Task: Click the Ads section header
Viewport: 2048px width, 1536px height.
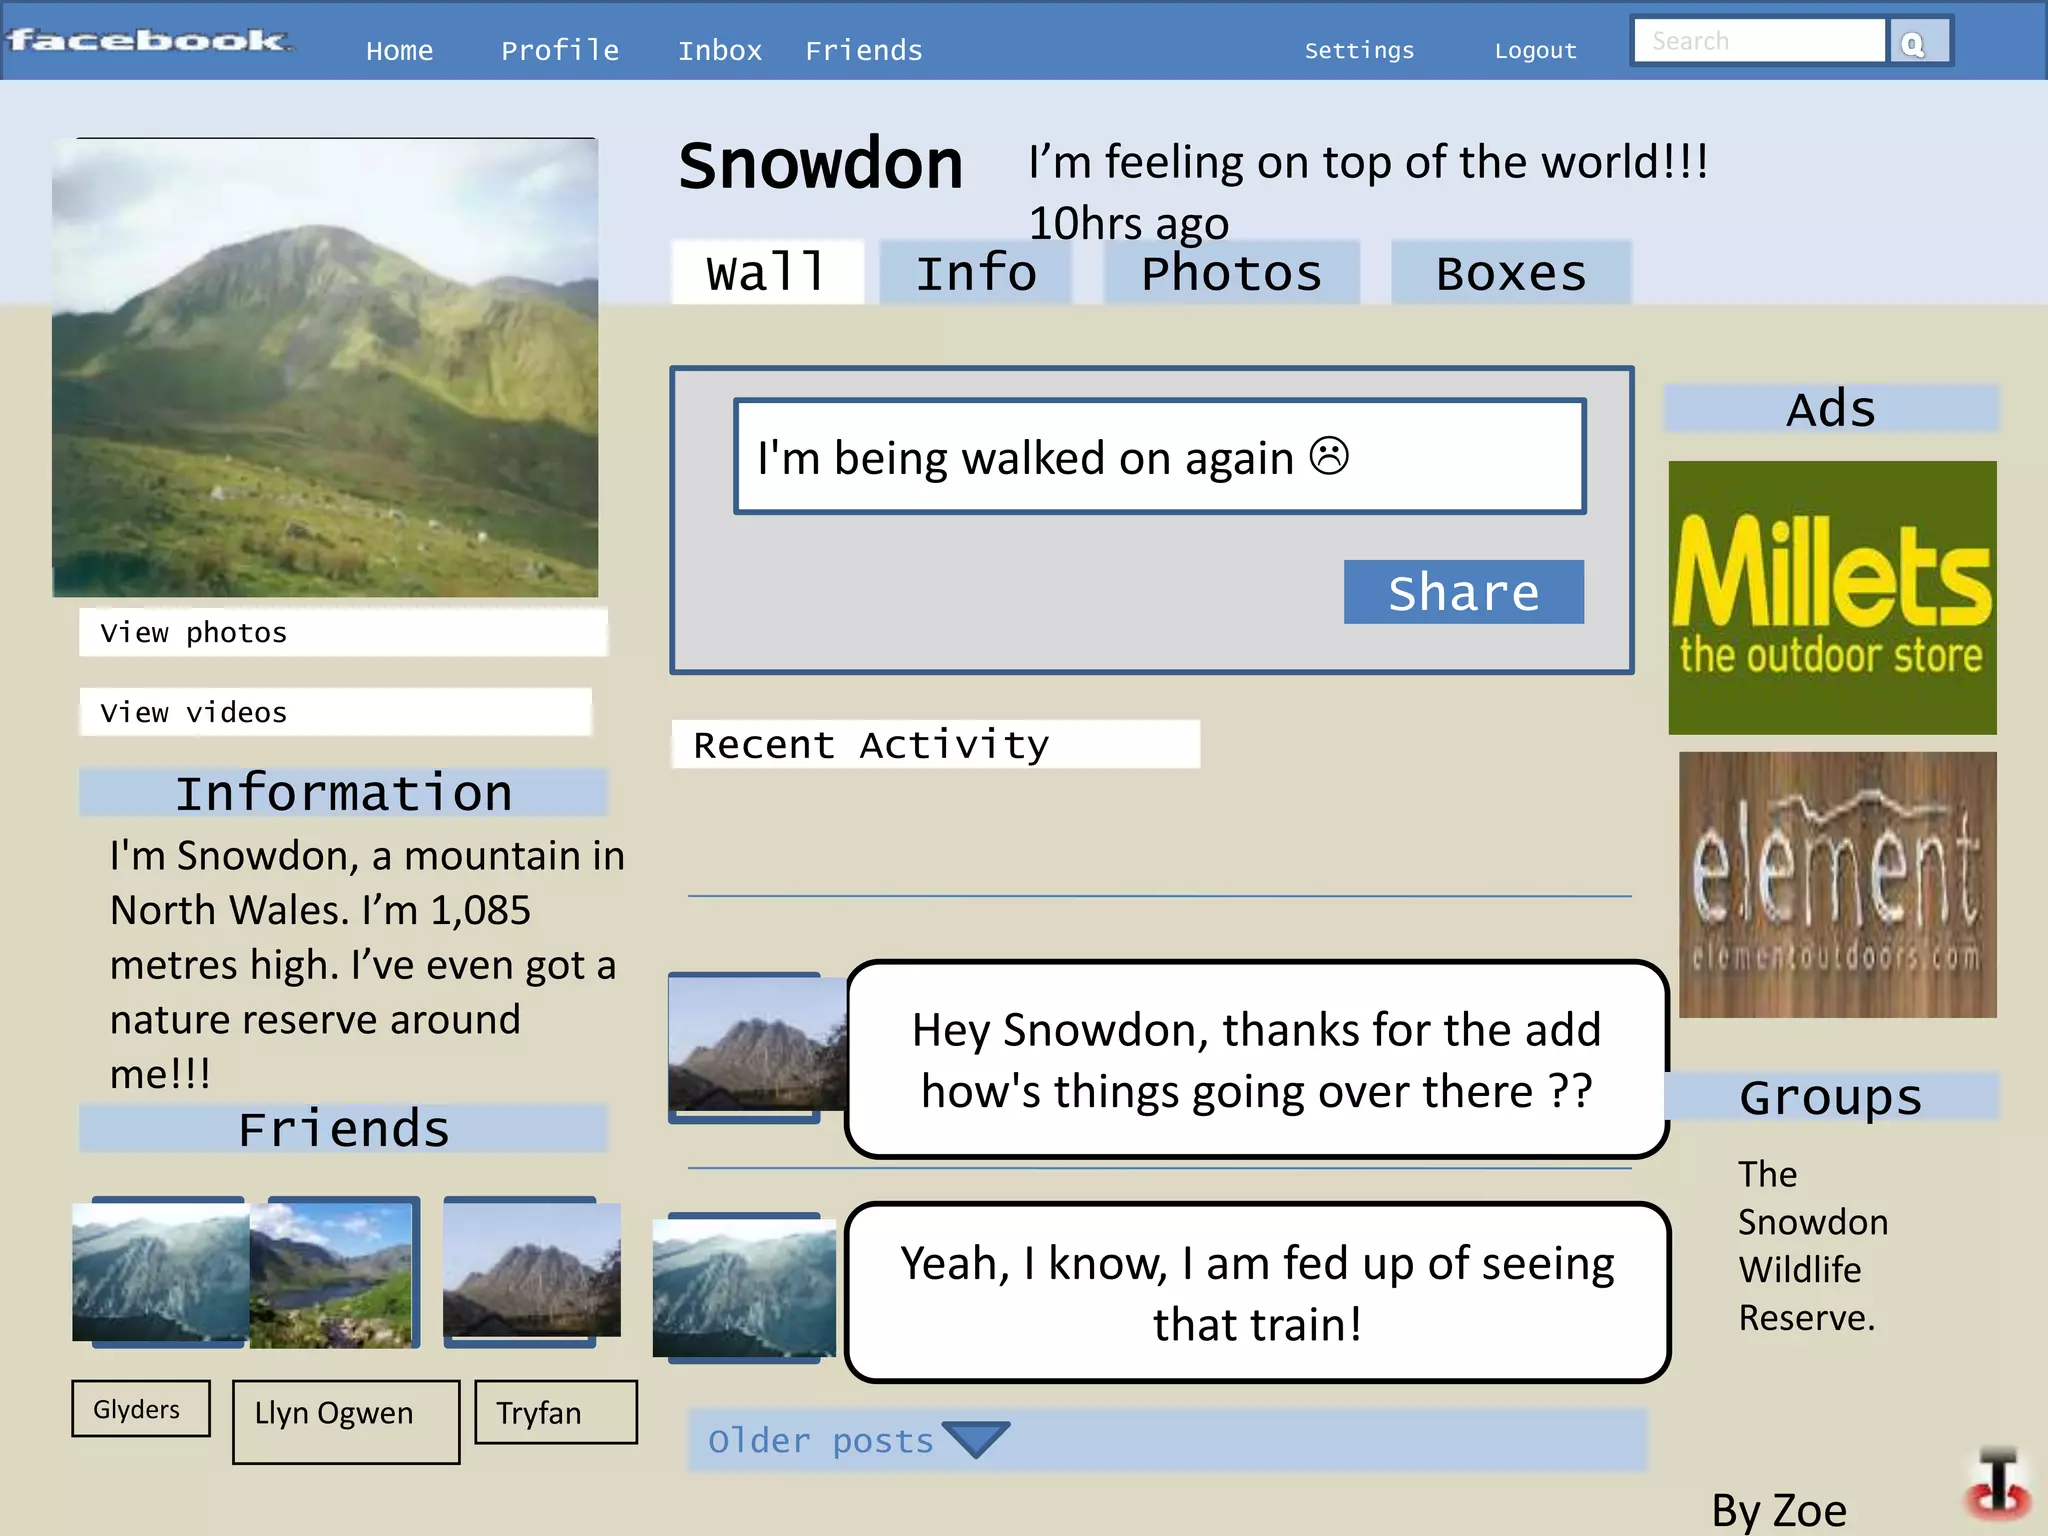Action: click(x=1831, y=408)
